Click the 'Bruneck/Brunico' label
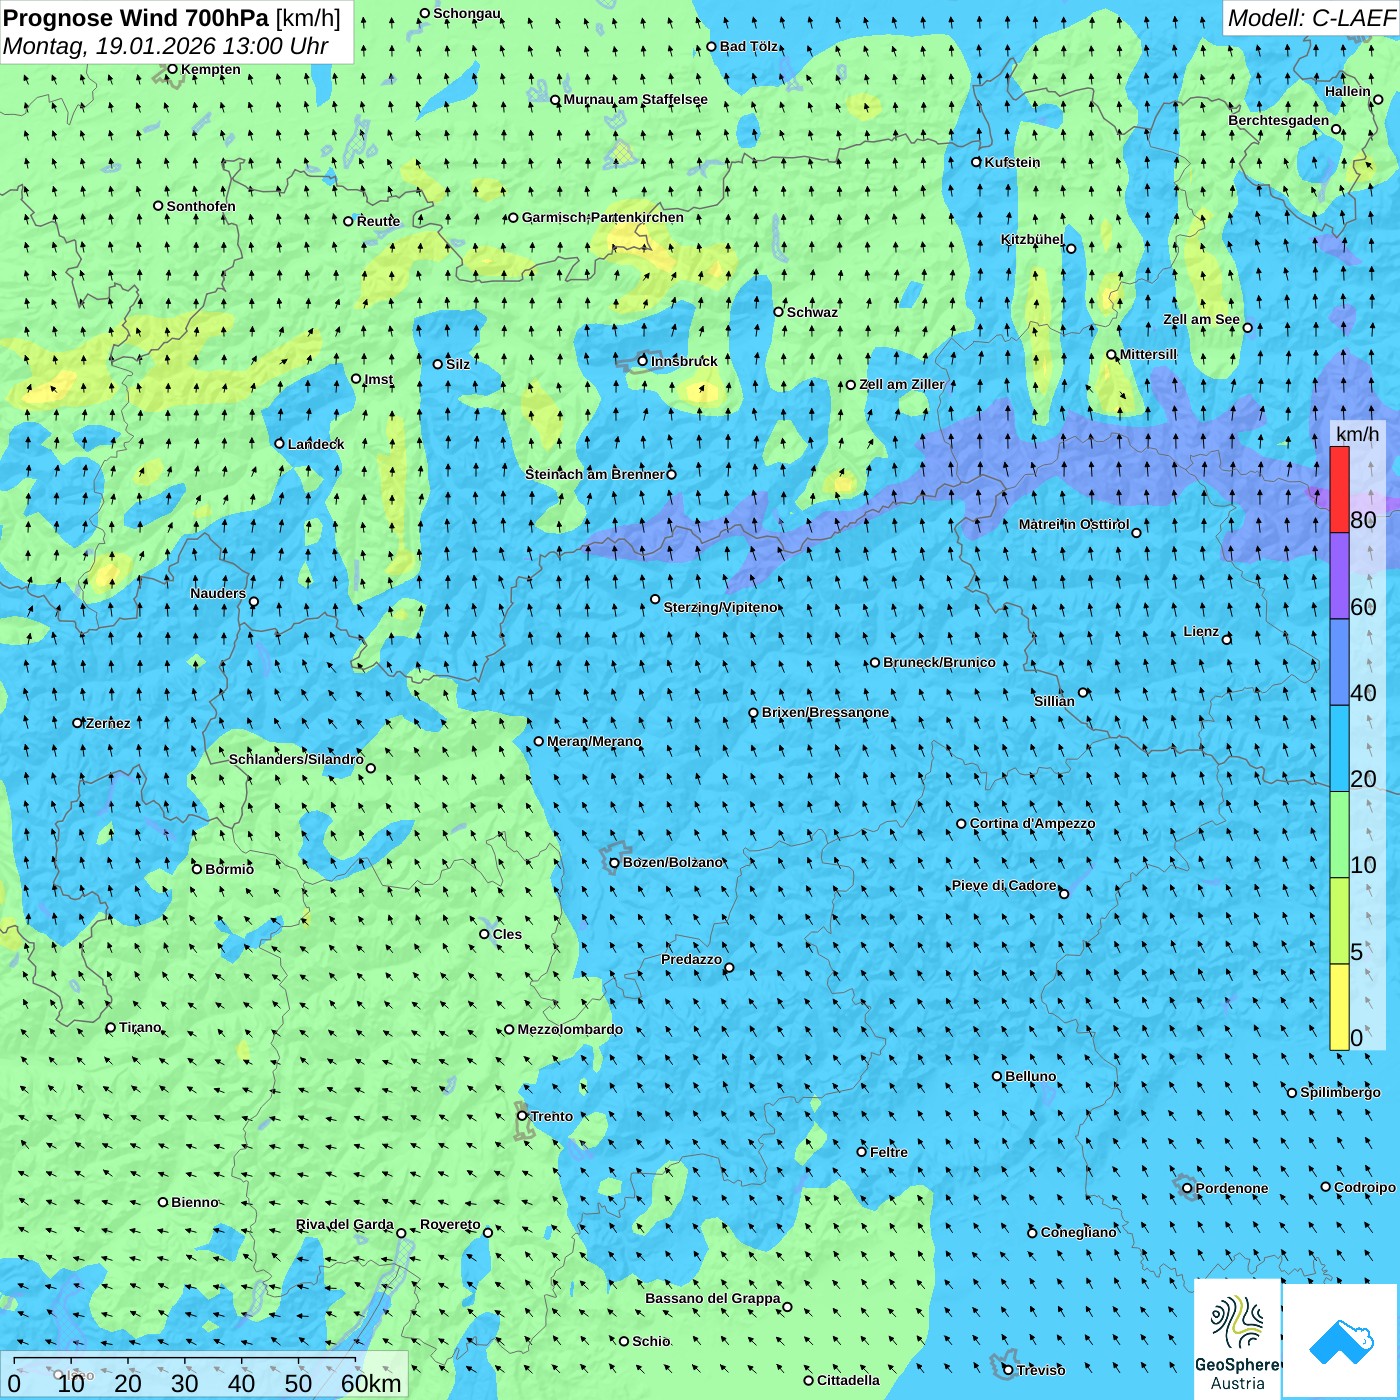Image resolution: width=1400 pixels, height=1400 pixels. coord(939,662)
